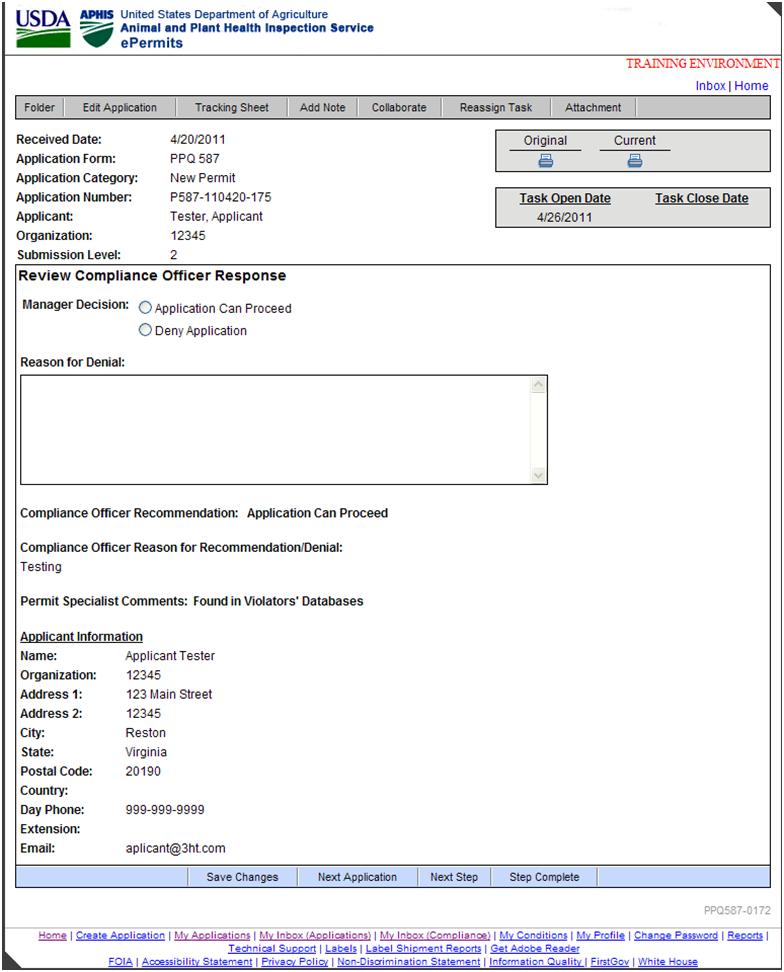The image size is (784, 972).
Task: Click the textbox scroll down arrow
Action: 539,475
